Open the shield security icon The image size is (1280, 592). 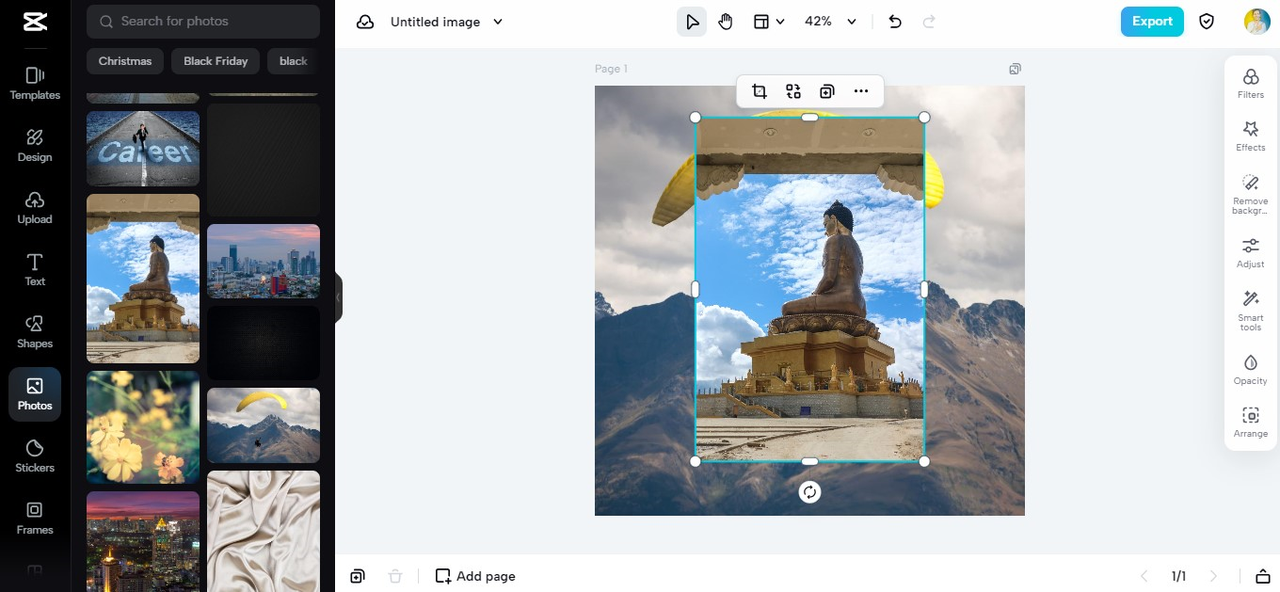(x=1207, y=22)
